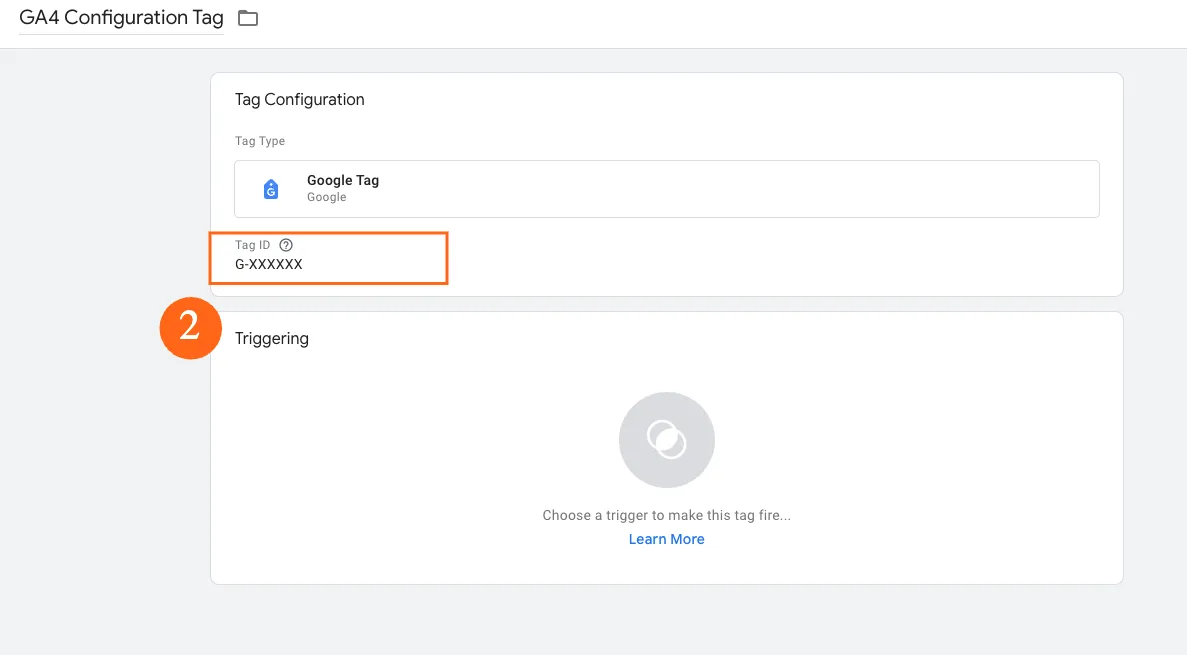This screenshot has width=1187, height=655.
Task: Open the Tag ID help question-mark icon
Action: click(x=285, y=245)
